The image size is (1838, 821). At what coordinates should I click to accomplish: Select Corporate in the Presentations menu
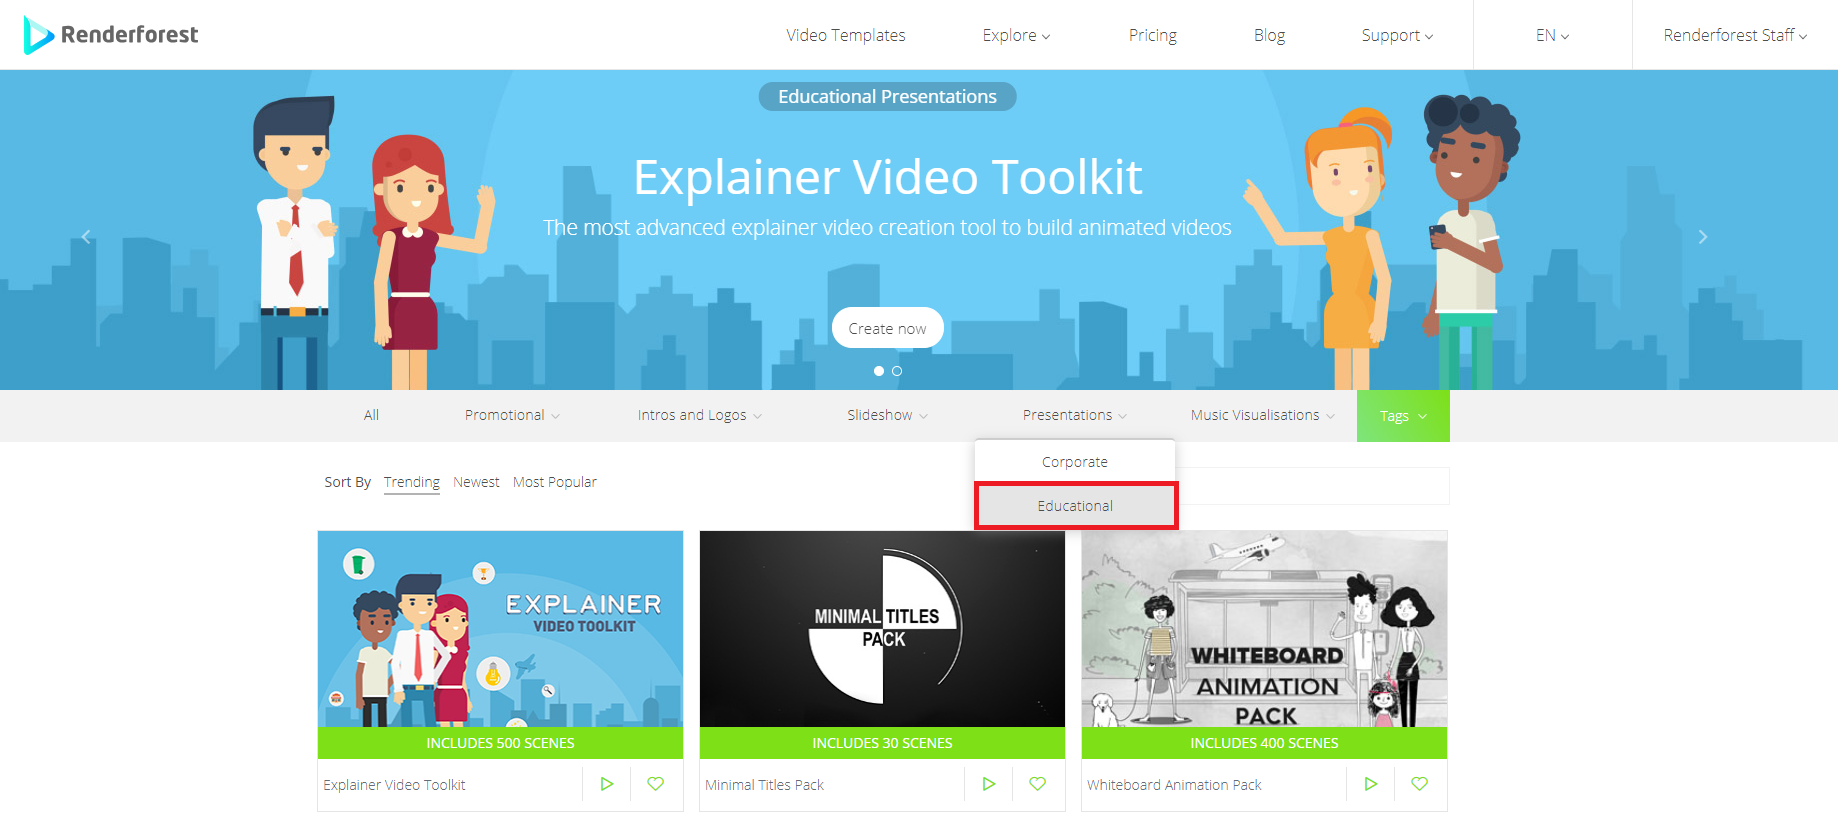click(x=1075, y=462)
